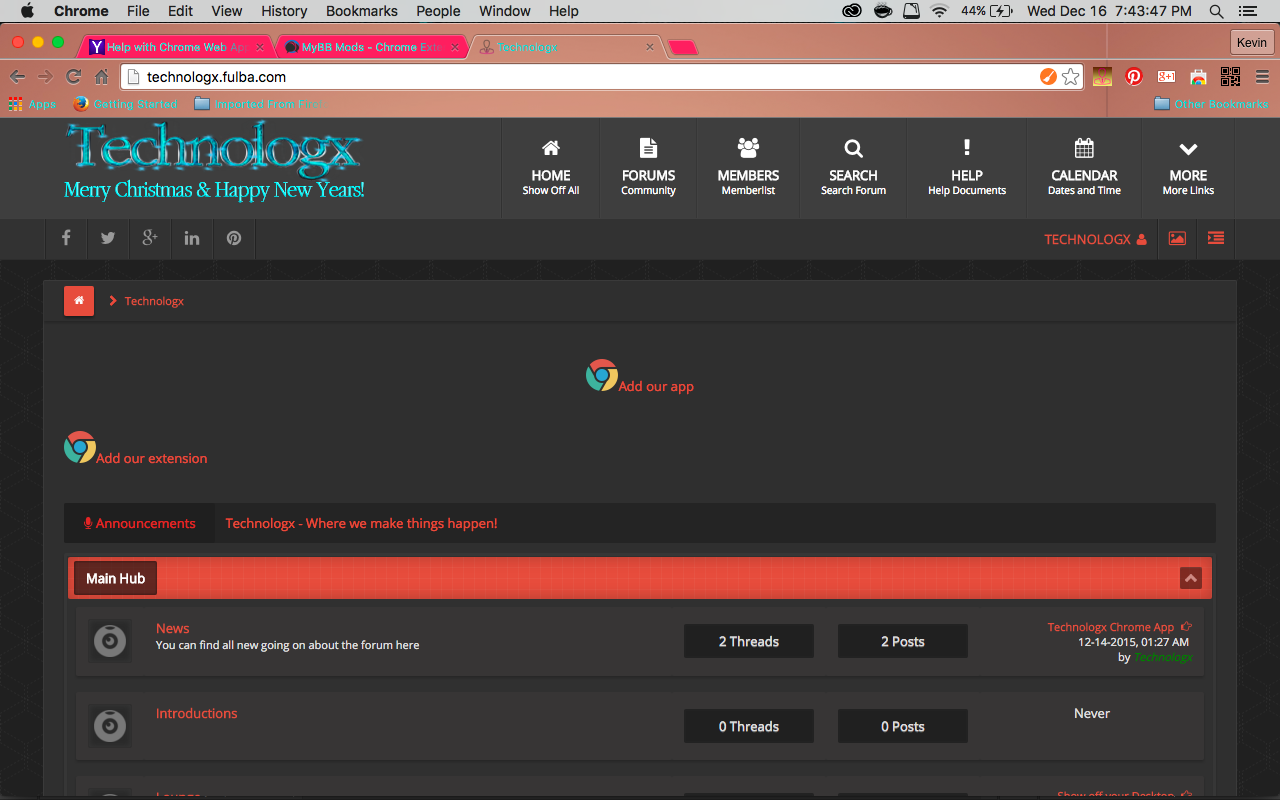
Task: Bookmark this page with the star icon
Action: [x=1071, y=77]
